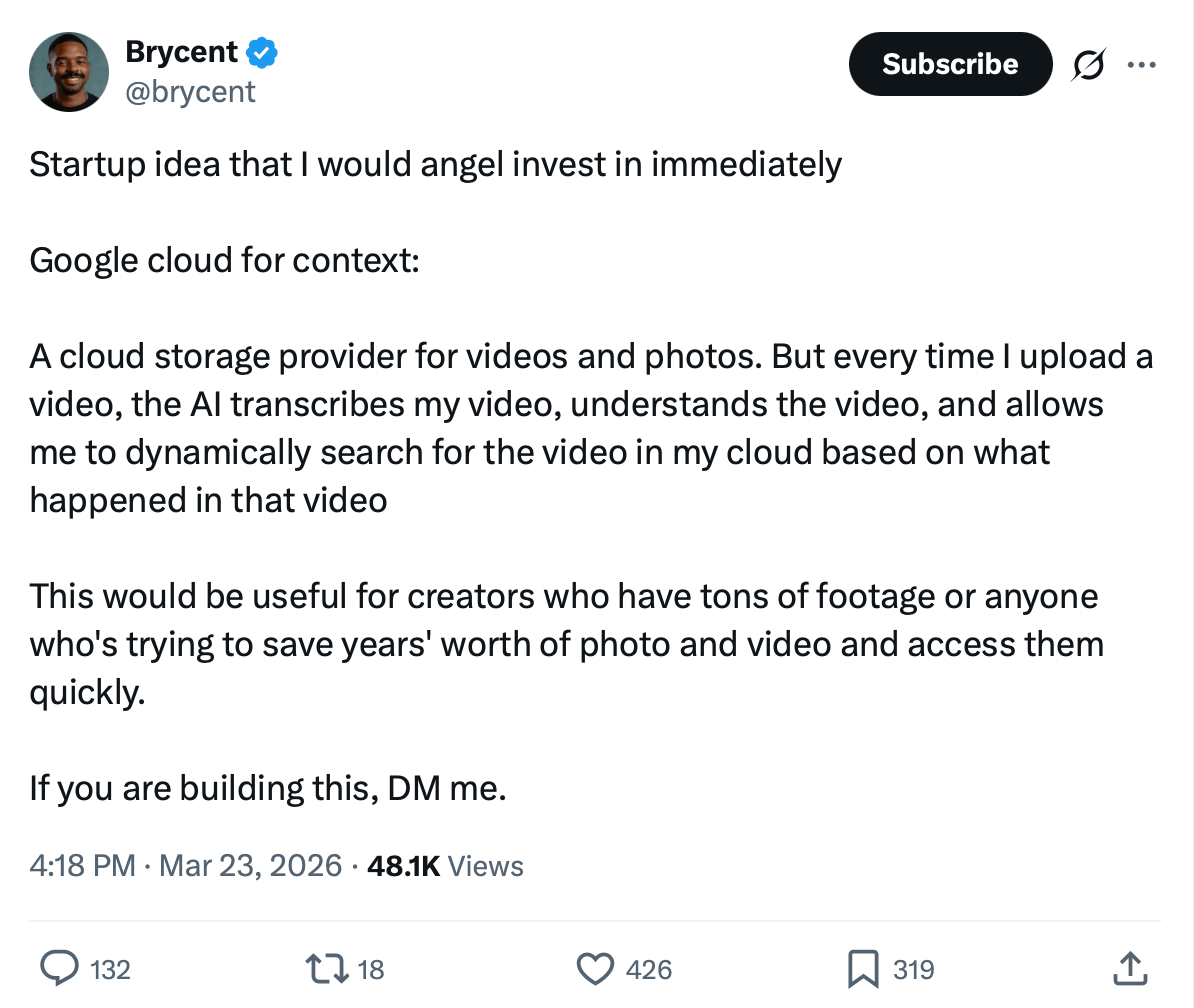Click the 132 replies count
The height and width of the screenshot is (1008, 1194).
pyautogui.click(x=110, y=969)
